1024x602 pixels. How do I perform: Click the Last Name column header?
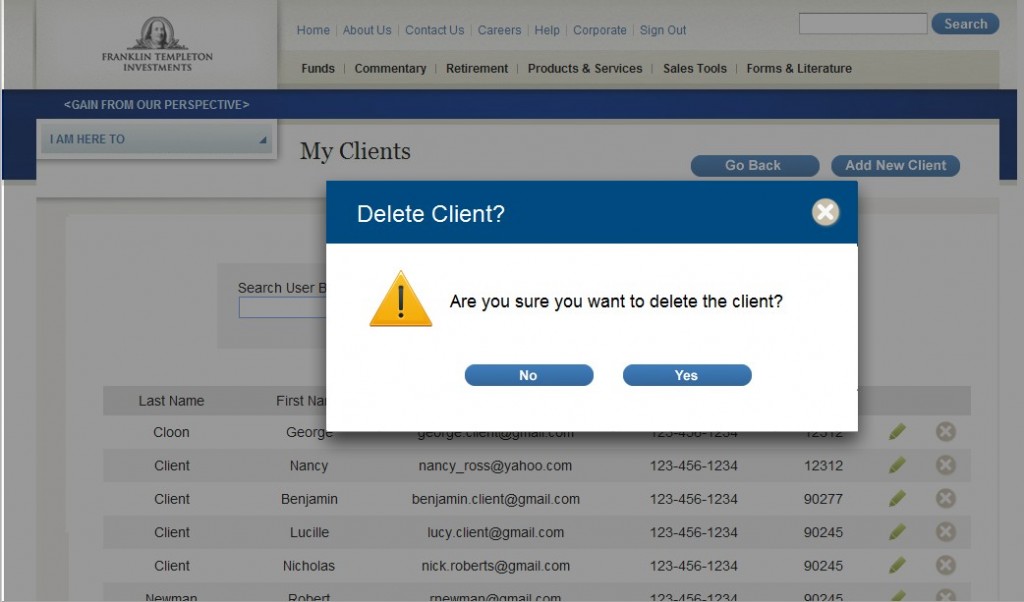(x=171, y=401)
